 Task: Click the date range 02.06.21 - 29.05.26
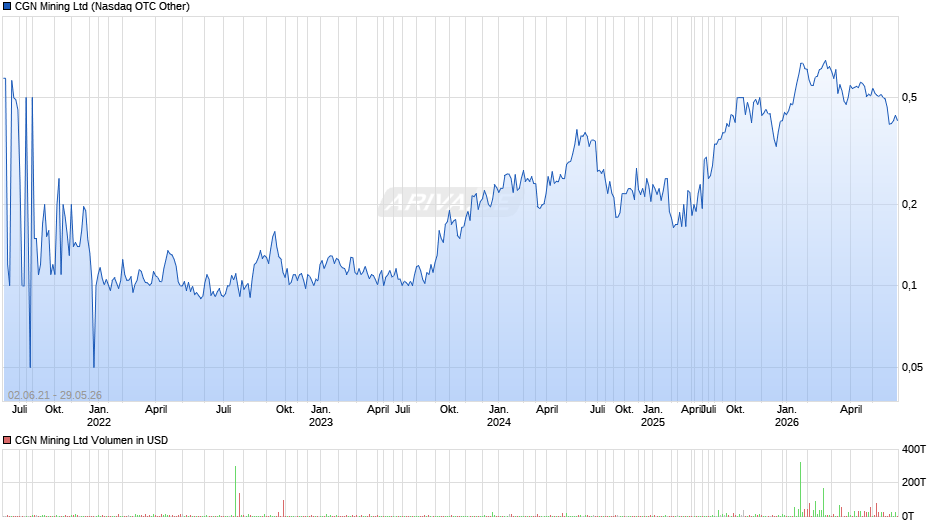tap(55, 395)
